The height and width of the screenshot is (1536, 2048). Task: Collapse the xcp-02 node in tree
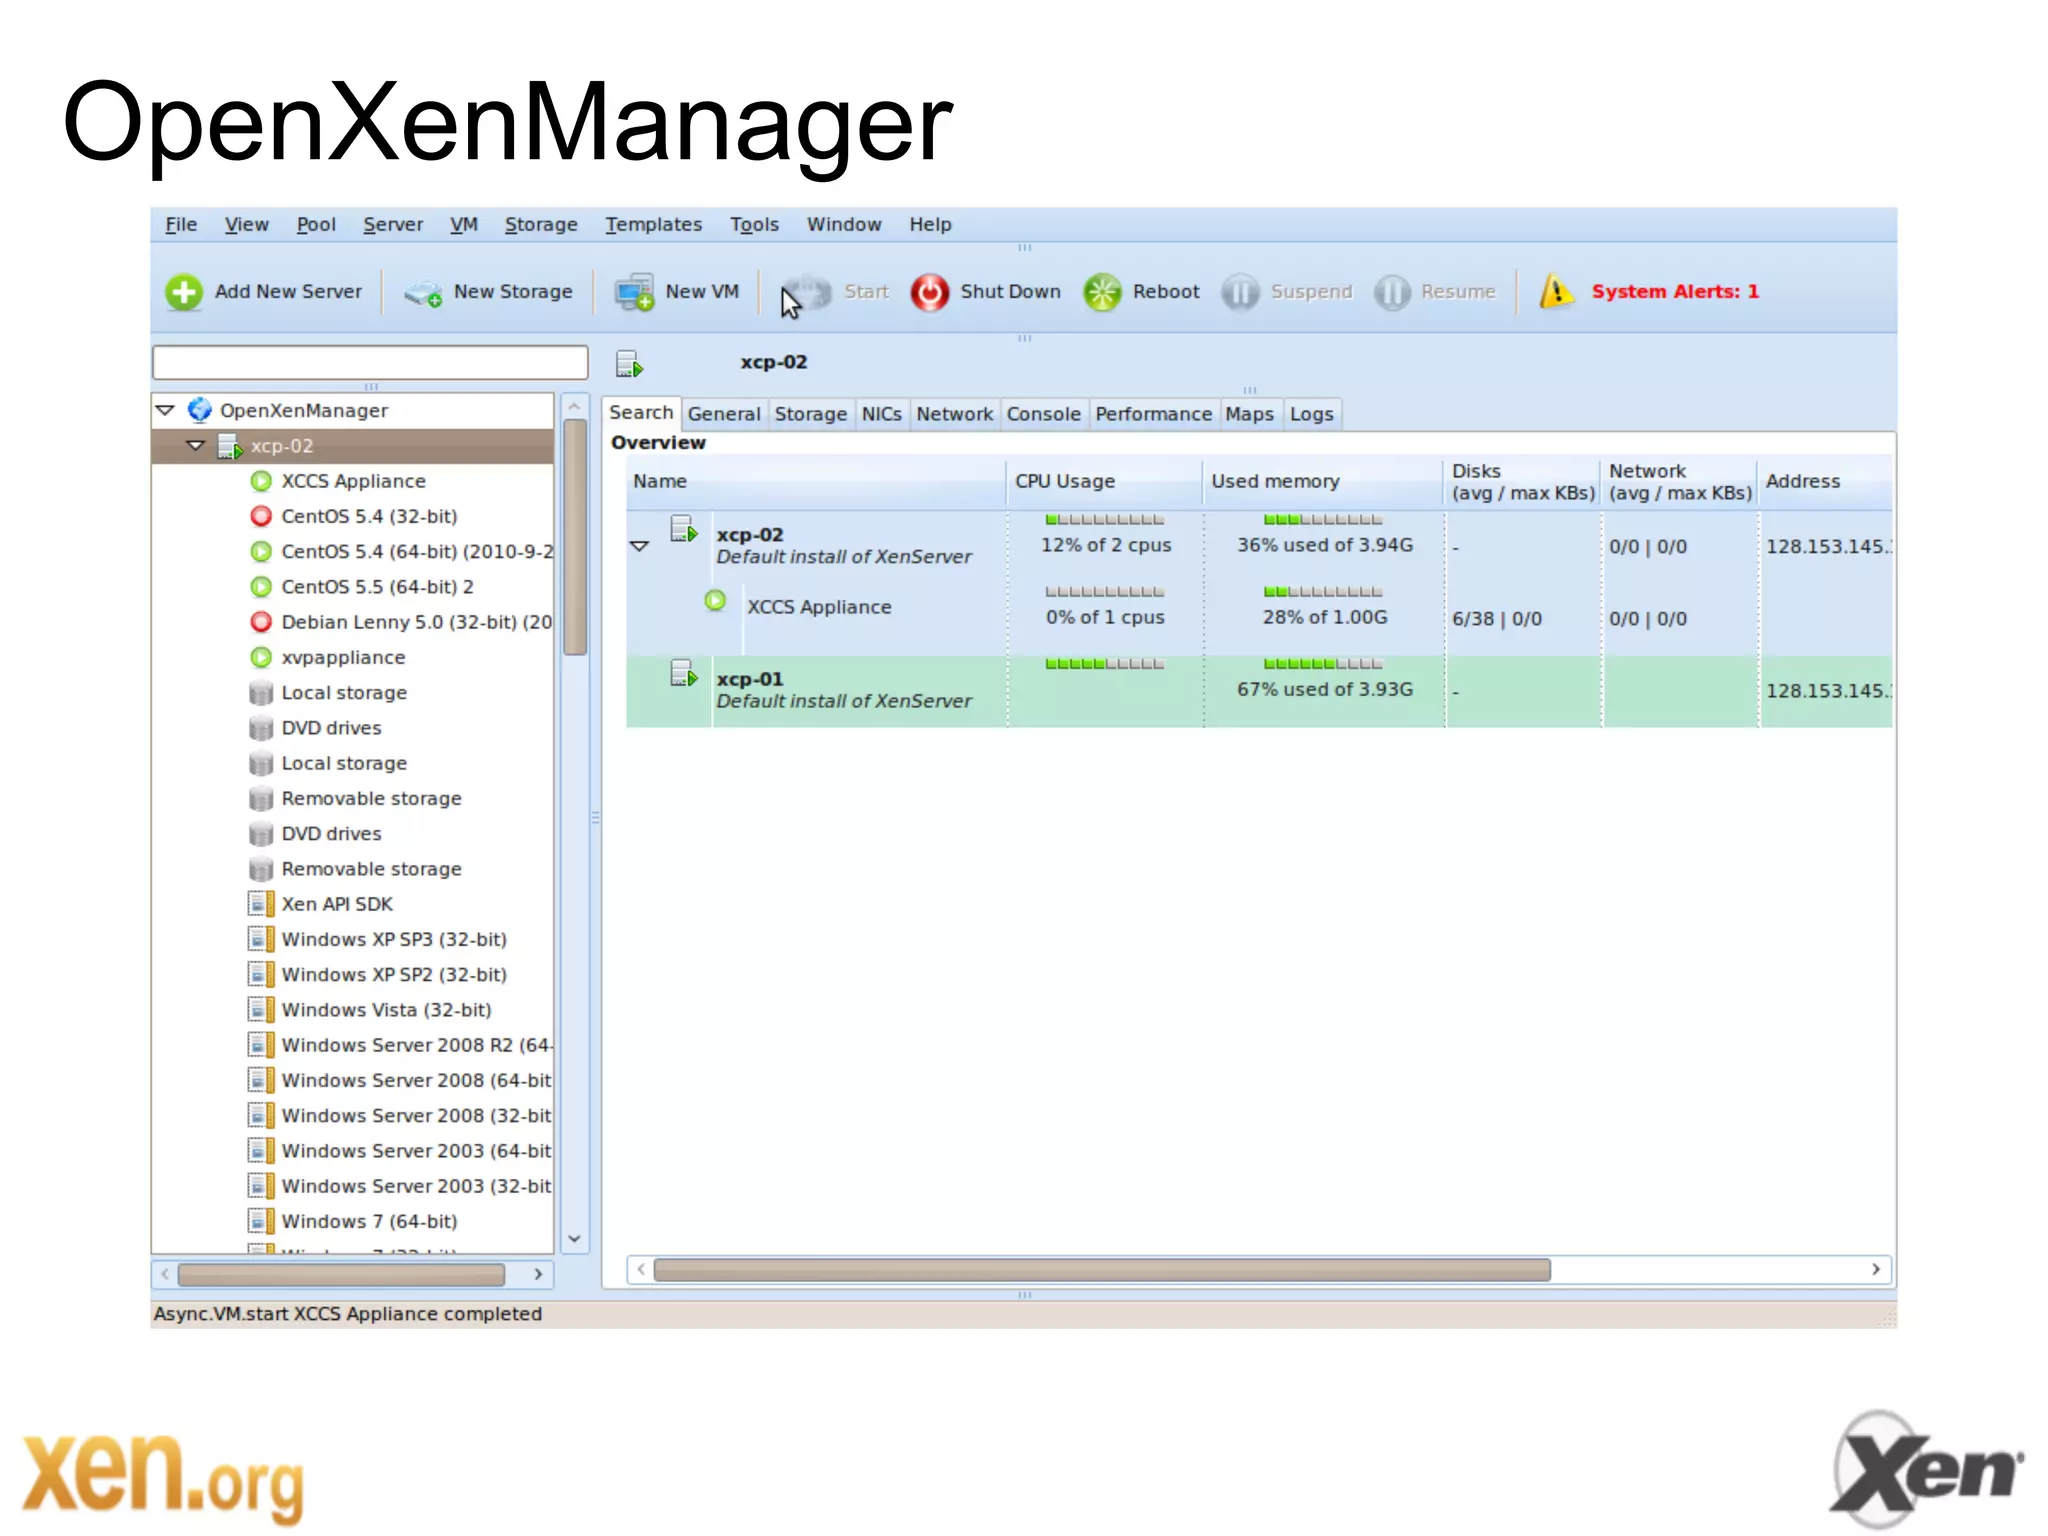click(x=196, y=446)
